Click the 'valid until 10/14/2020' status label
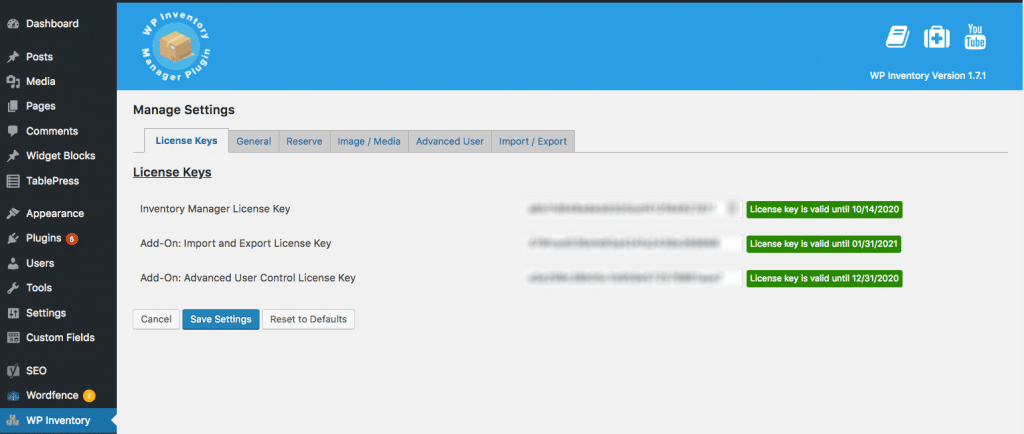Screen dimensions: 1024x434 click(824, 209)
